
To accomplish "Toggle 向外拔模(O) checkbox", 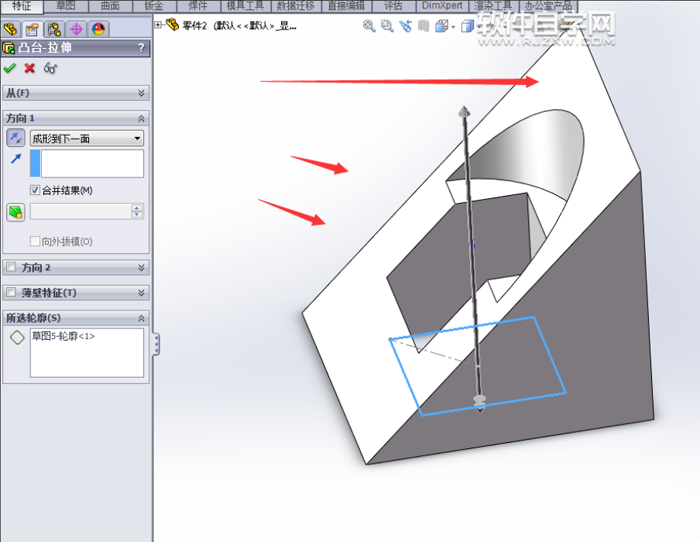I will pyautogui.click(x=35, y=242).
